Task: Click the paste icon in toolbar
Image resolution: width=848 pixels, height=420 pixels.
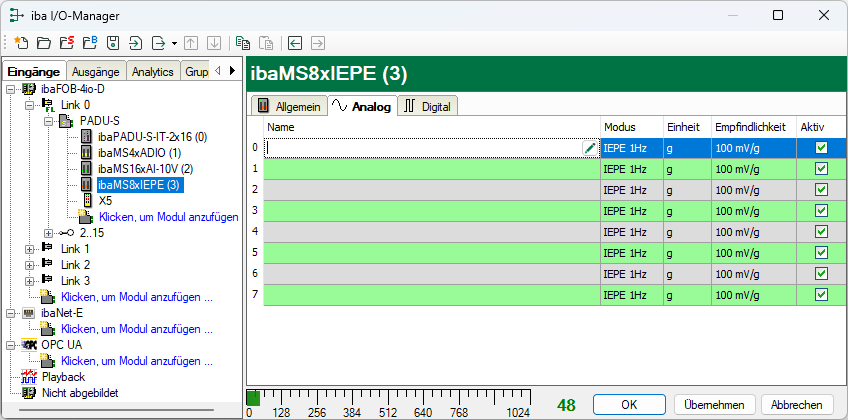Action: point(266,43)
